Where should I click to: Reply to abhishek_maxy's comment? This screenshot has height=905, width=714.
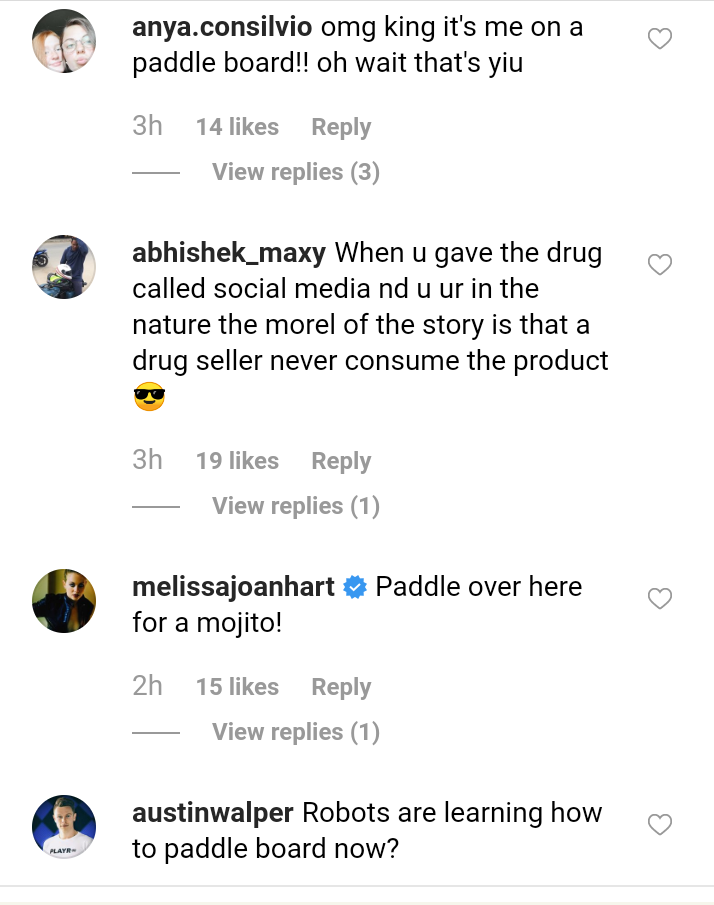[x=341, y=461]
